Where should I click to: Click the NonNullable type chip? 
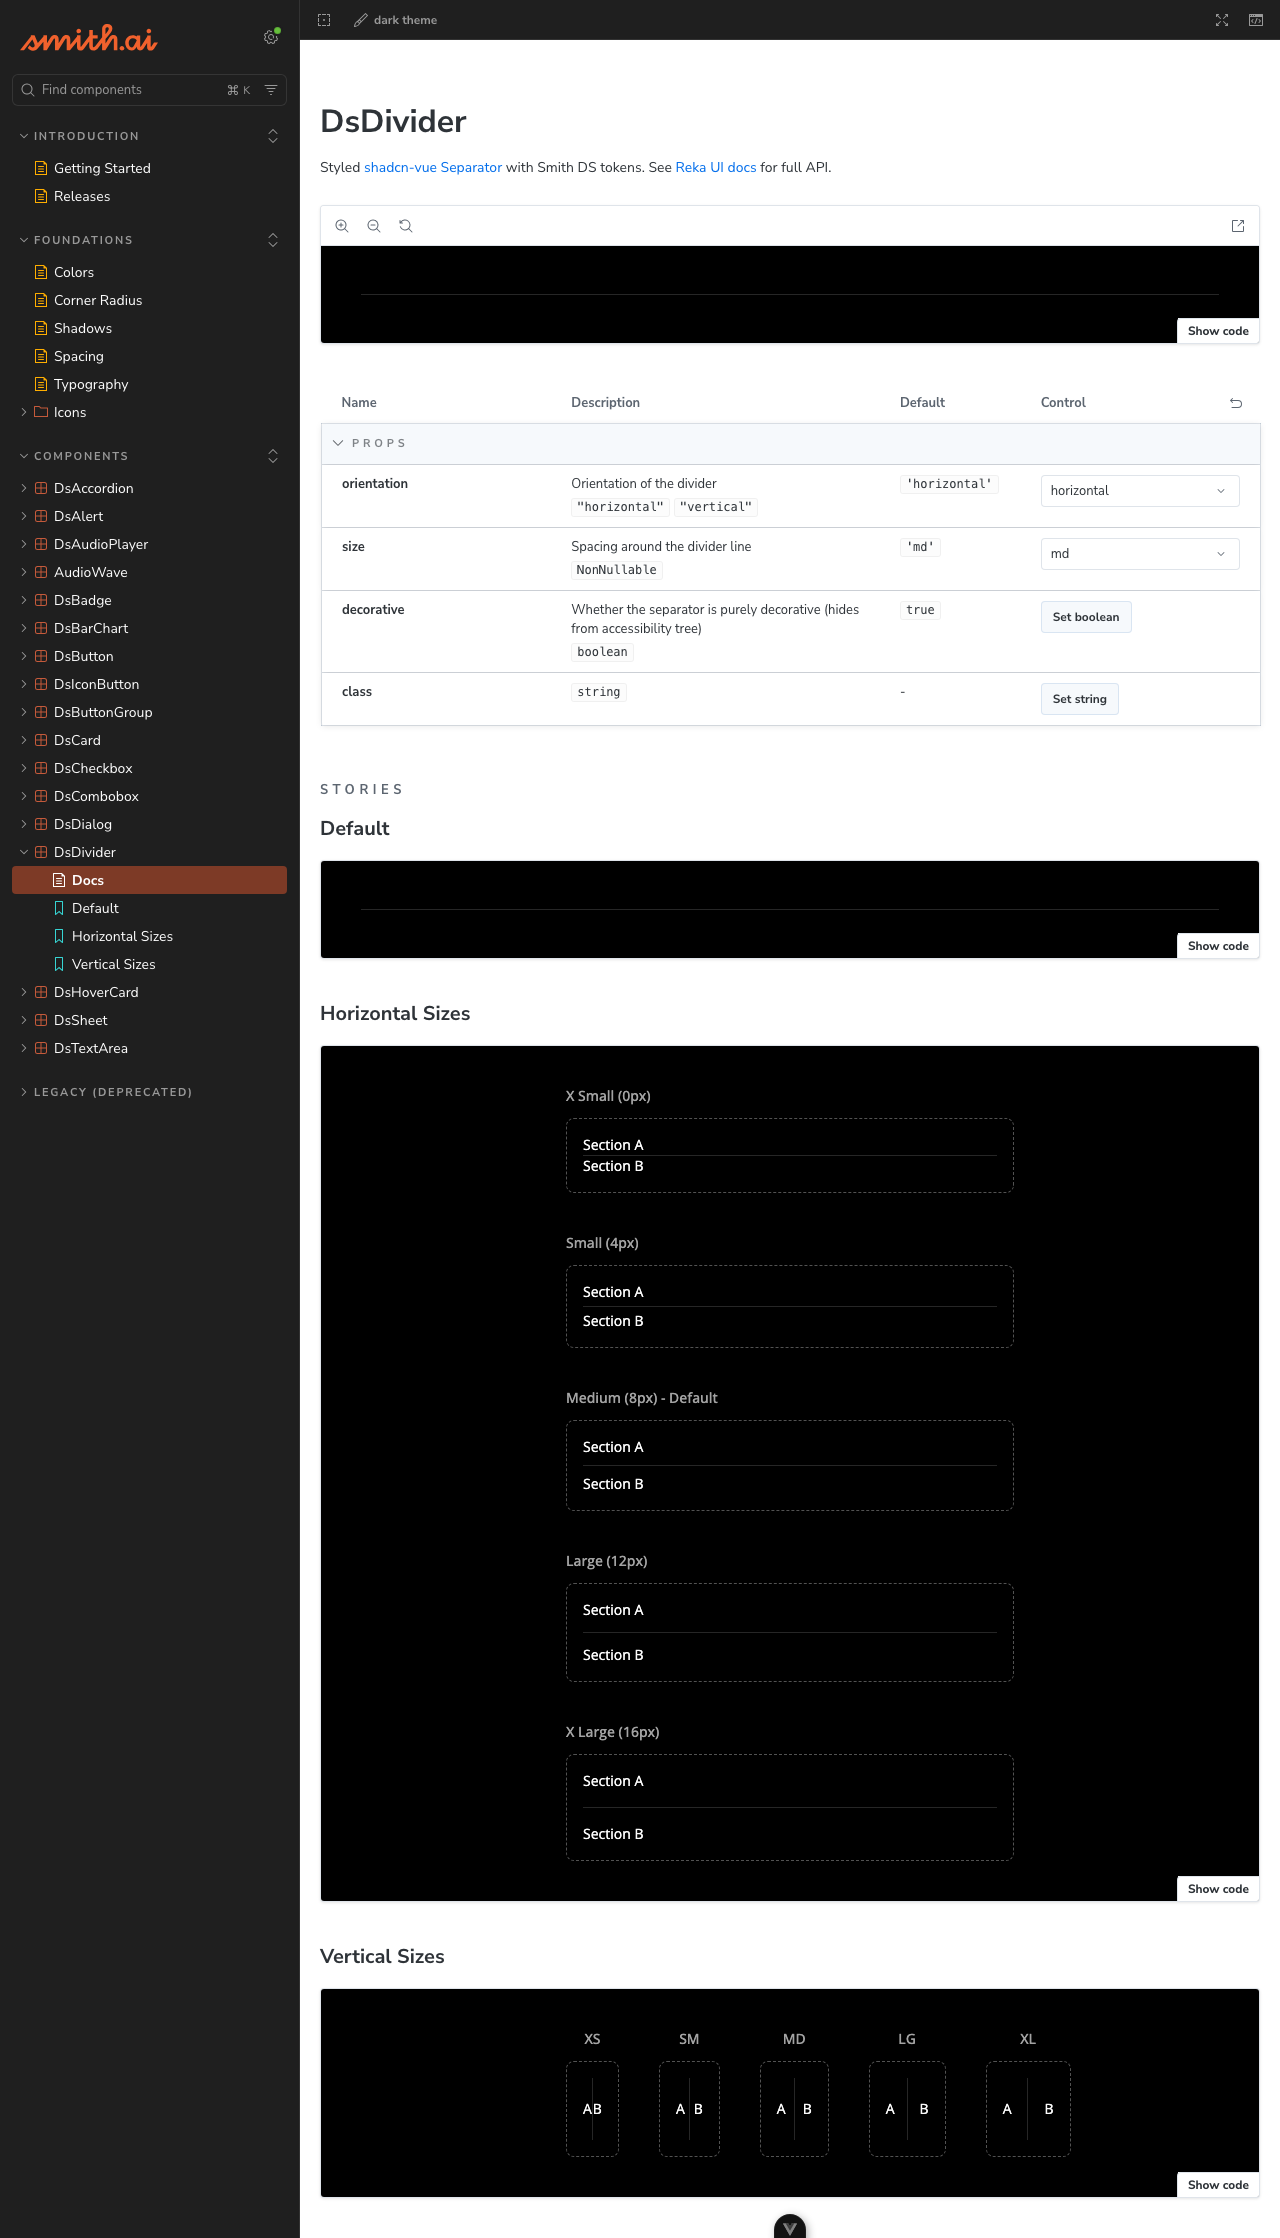pyautogui.click(x=617, y=570)
